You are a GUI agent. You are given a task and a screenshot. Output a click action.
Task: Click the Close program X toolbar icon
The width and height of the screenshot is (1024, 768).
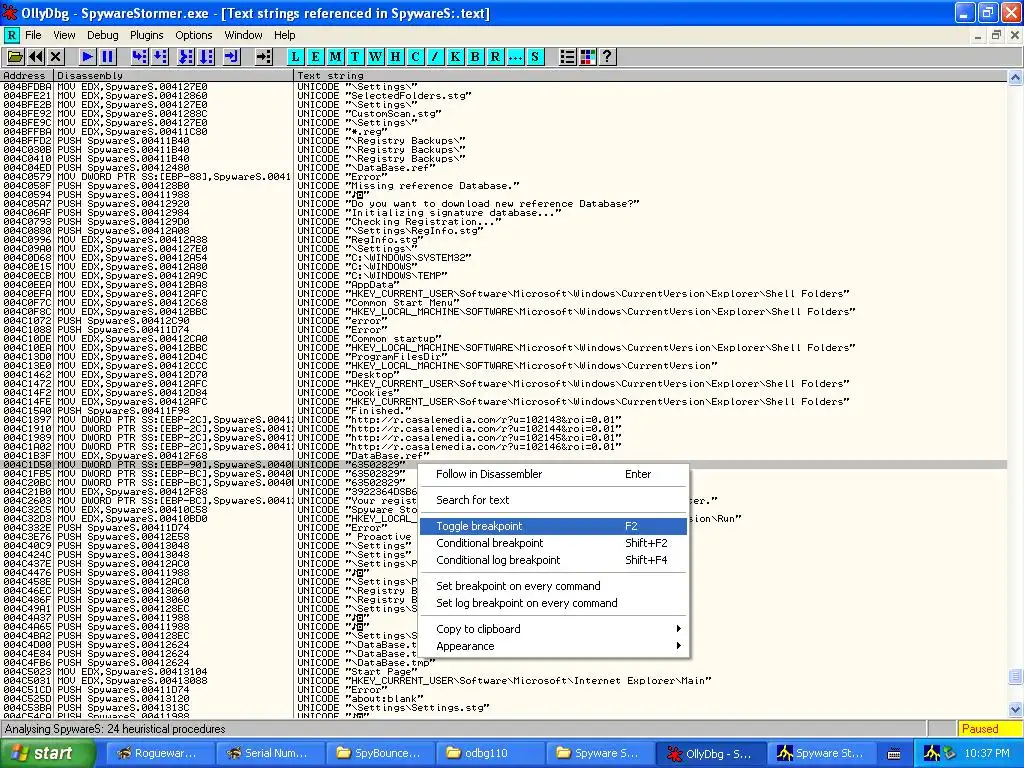click(x=56, y=57)
